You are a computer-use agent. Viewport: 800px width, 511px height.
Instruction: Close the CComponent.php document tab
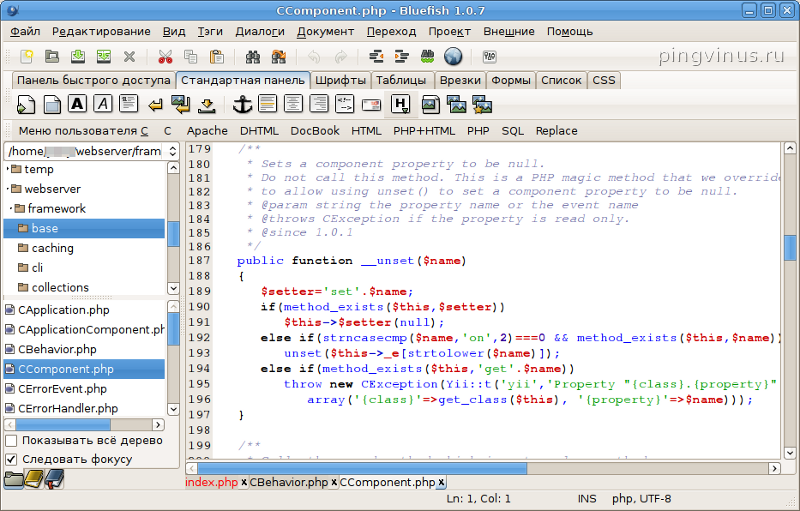441,482
